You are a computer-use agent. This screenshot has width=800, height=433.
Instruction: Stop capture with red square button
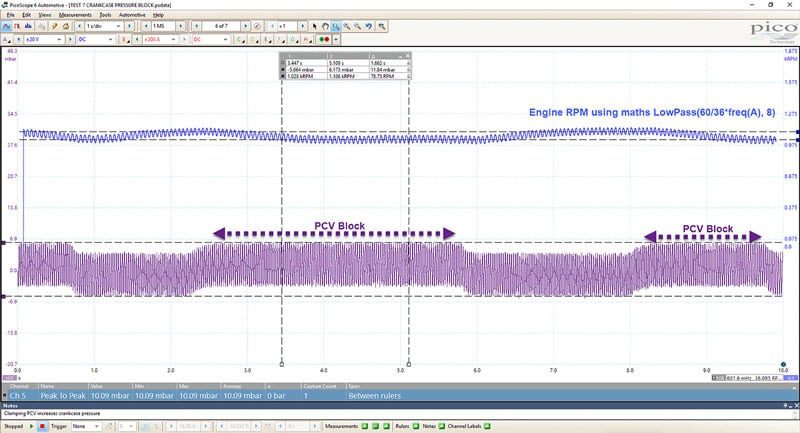tap(42, 426)
